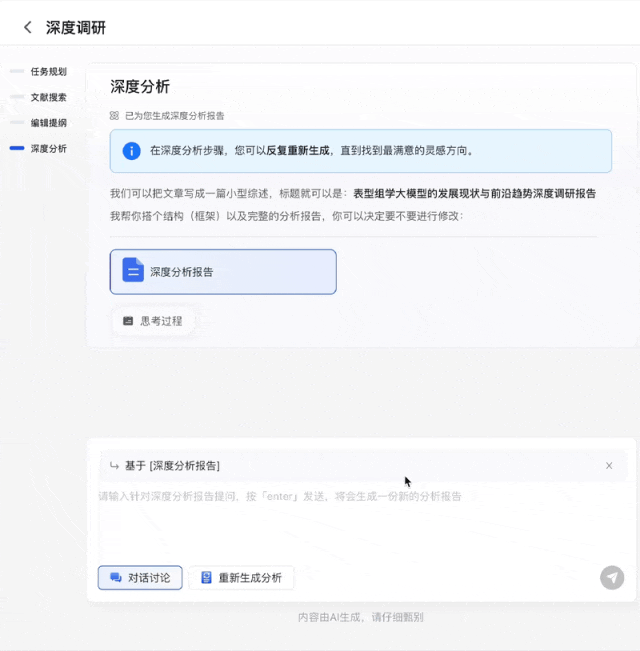Viewport: 640px width, 651px height.
Task: Switch to 对话讨论 mode
Action: (140, 578)
